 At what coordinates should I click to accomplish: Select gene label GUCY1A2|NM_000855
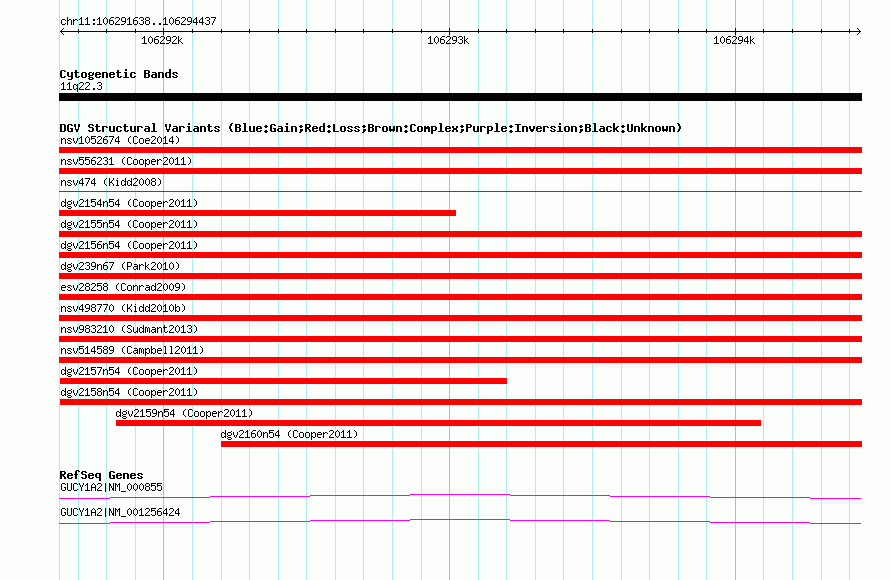(x=111, y=487)
